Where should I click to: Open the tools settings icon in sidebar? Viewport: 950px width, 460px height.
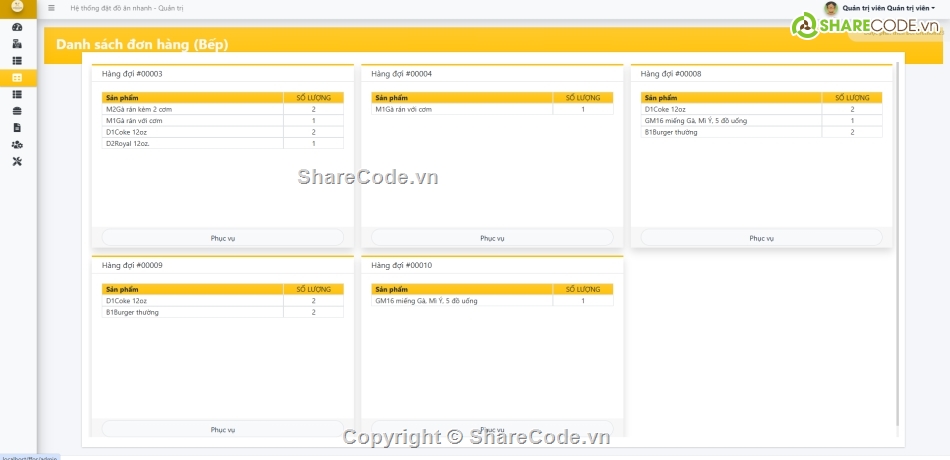[17, 162]
